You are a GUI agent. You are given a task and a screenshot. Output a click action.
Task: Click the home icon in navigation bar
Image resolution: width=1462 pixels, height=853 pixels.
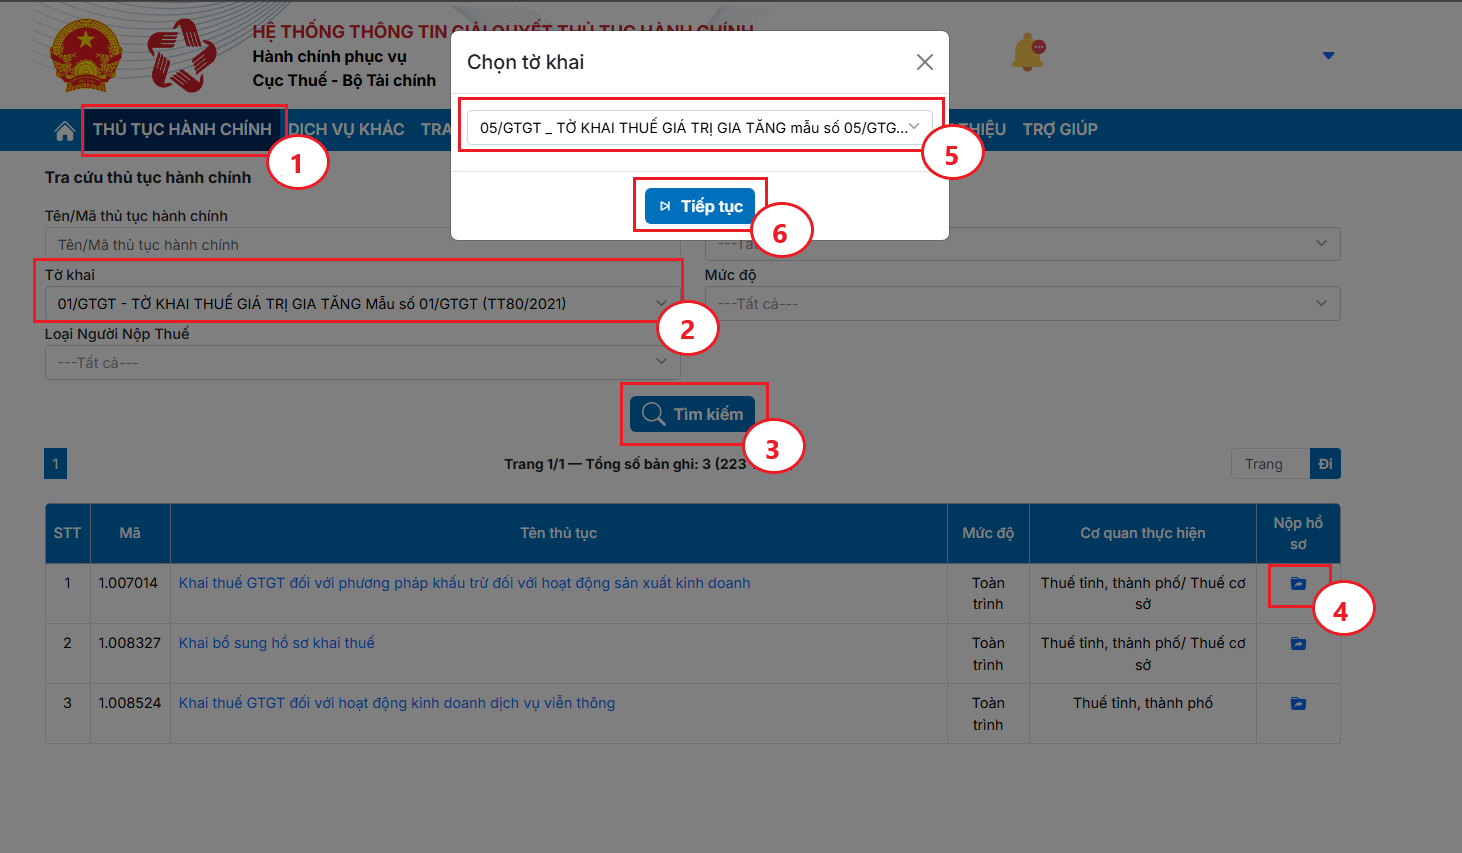(65, 131)
